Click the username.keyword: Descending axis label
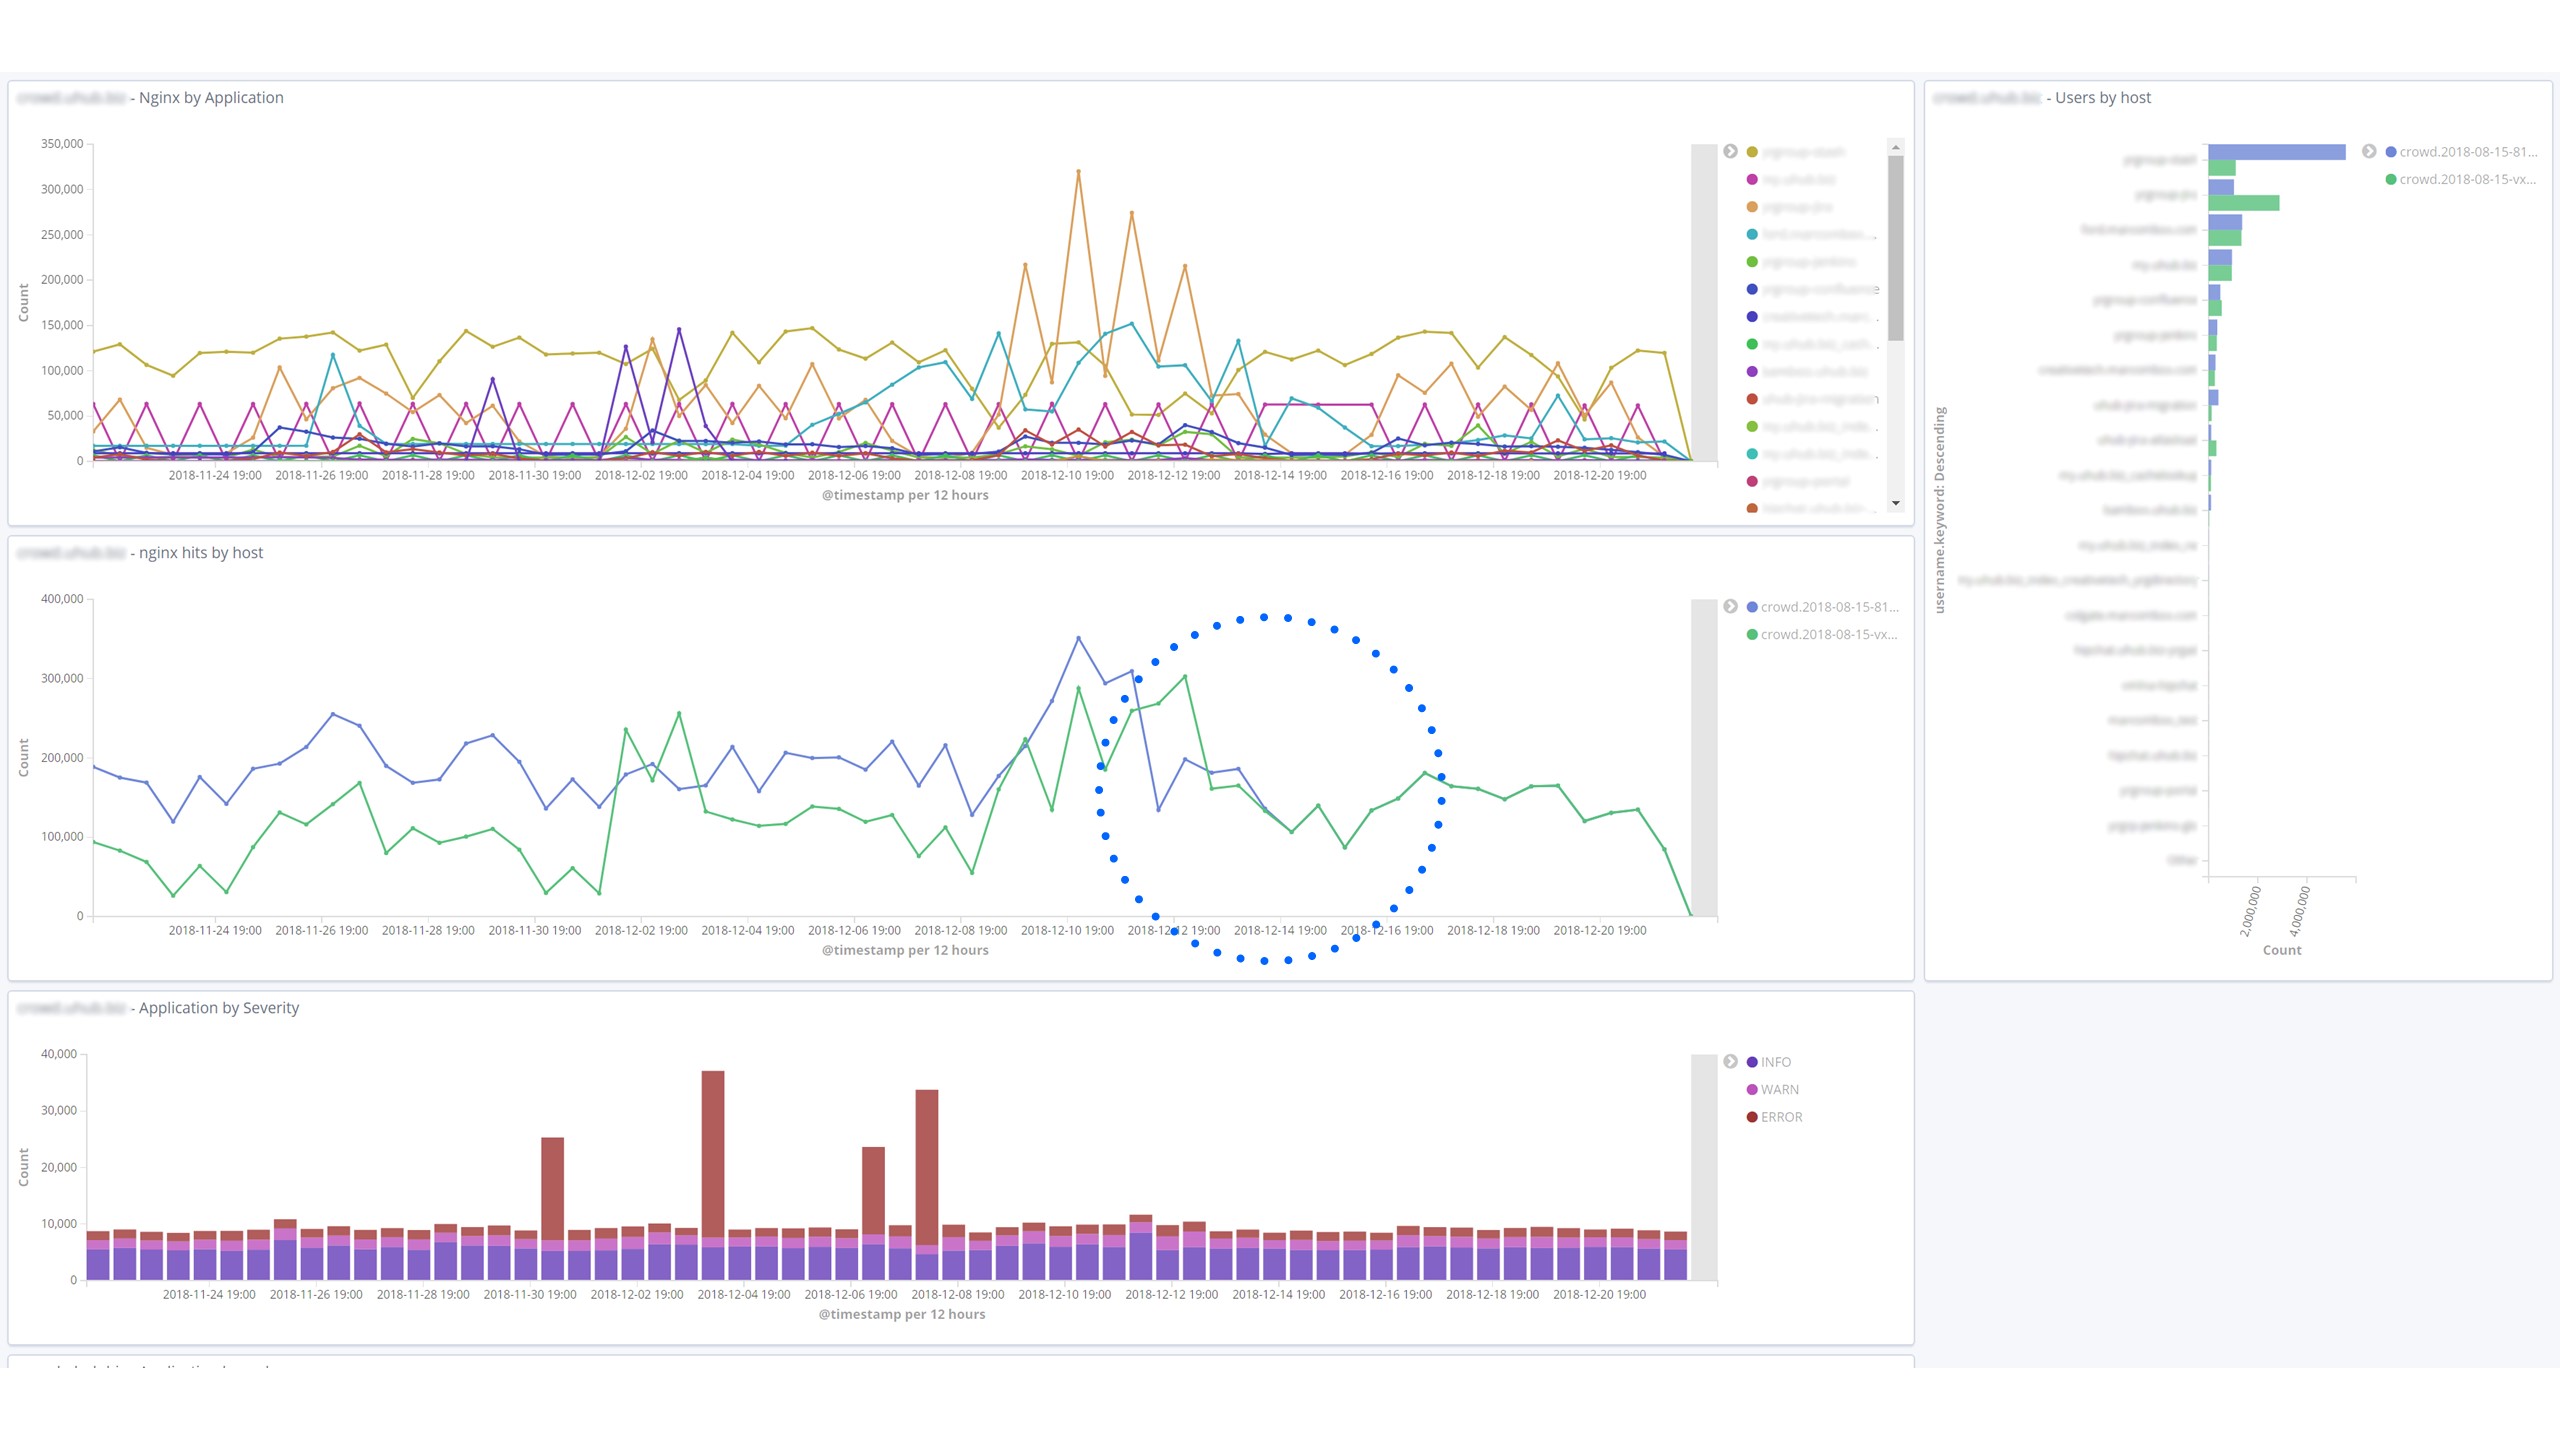The height and width of the screenshot is (1440, 2560). click(x=1940, y=509)
